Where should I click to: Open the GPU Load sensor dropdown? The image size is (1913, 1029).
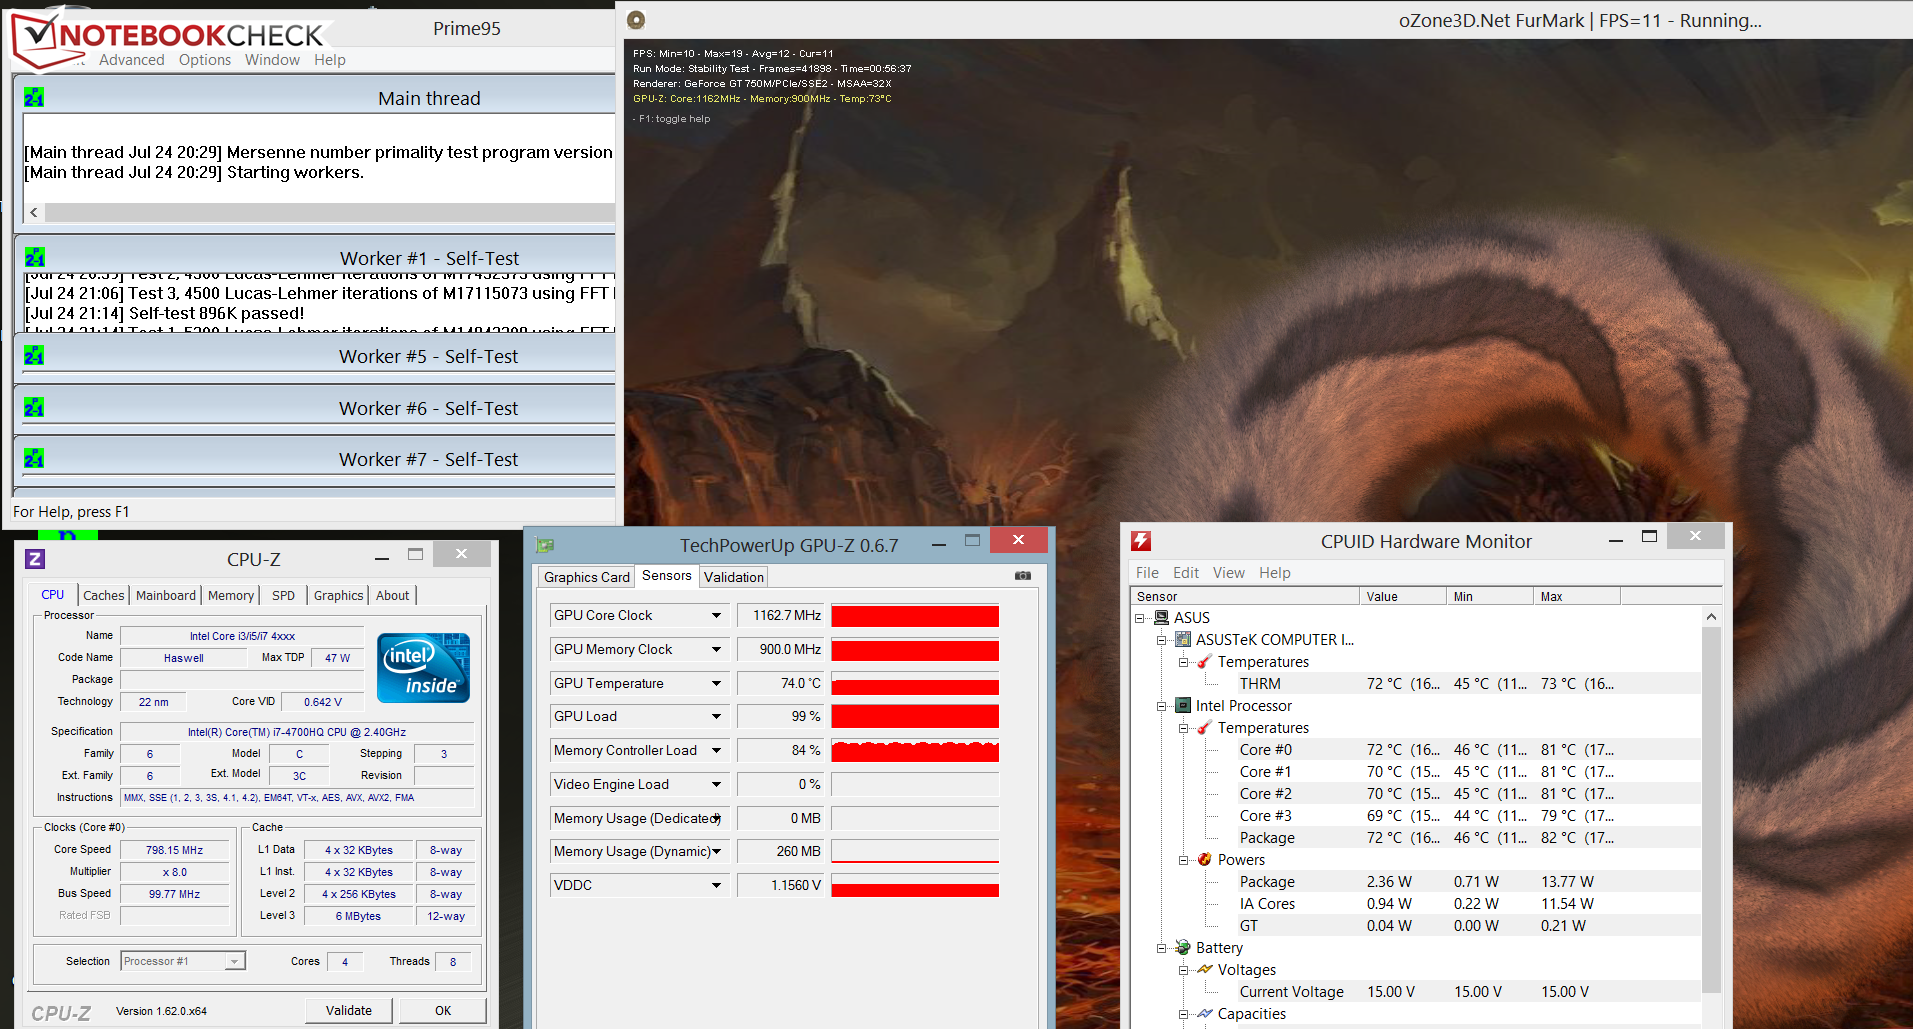click(x=716, y=717)
